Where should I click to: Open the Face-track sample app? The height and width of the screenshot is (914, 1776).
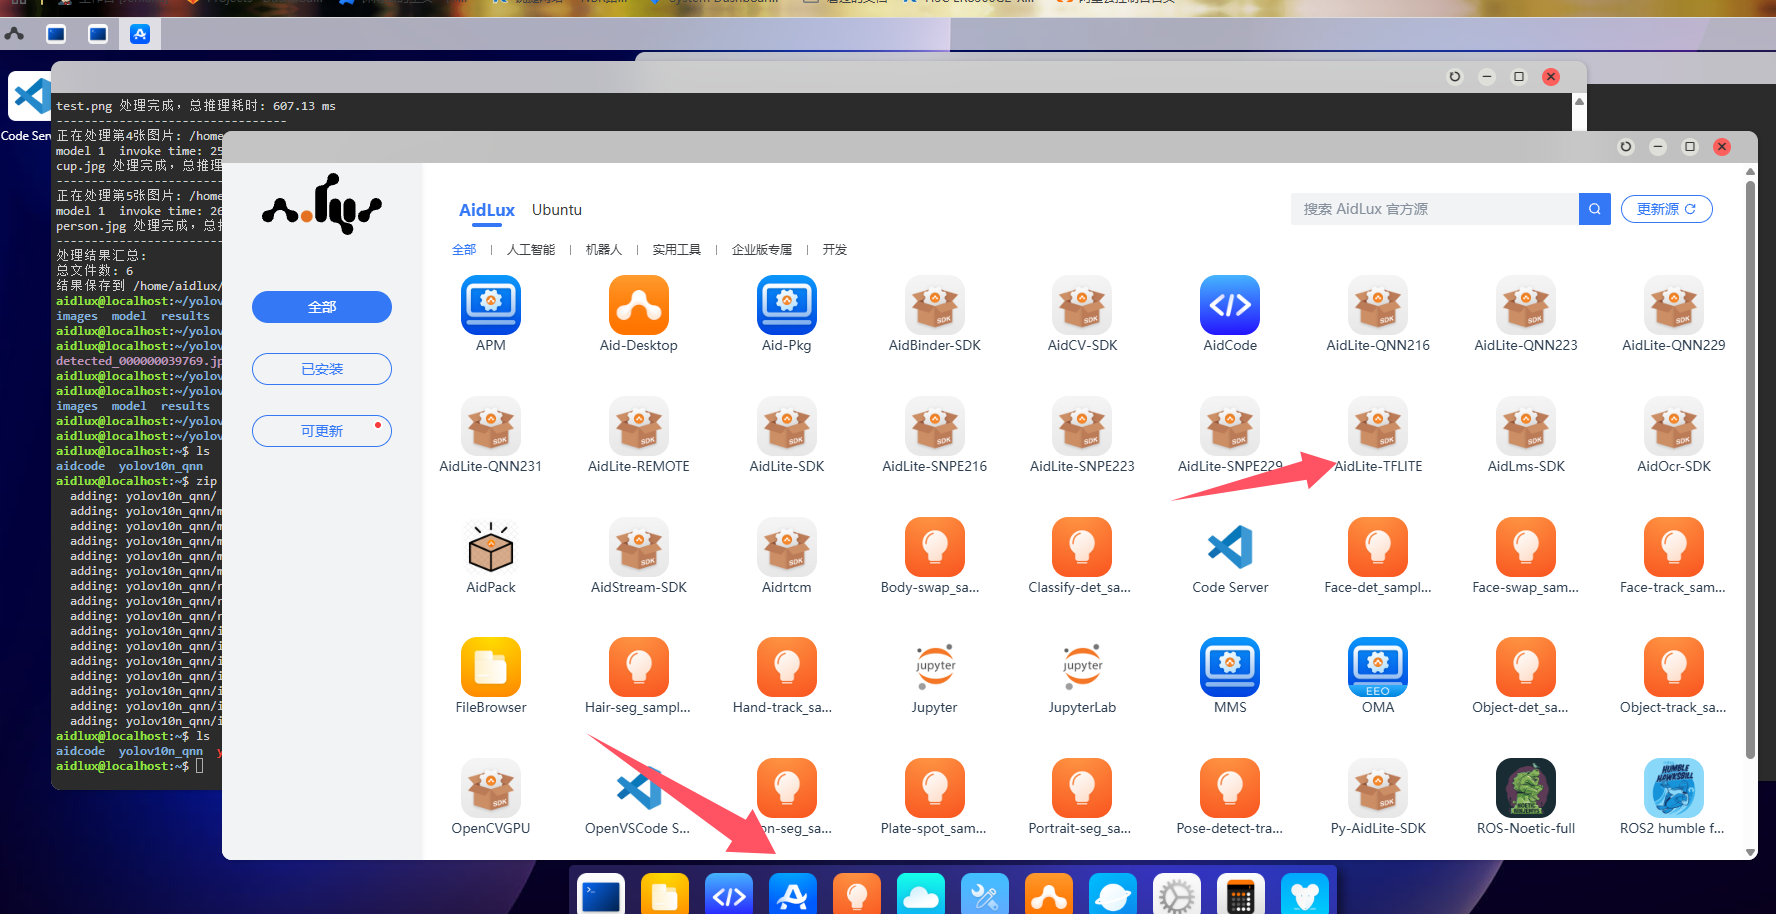(1674, 547)
